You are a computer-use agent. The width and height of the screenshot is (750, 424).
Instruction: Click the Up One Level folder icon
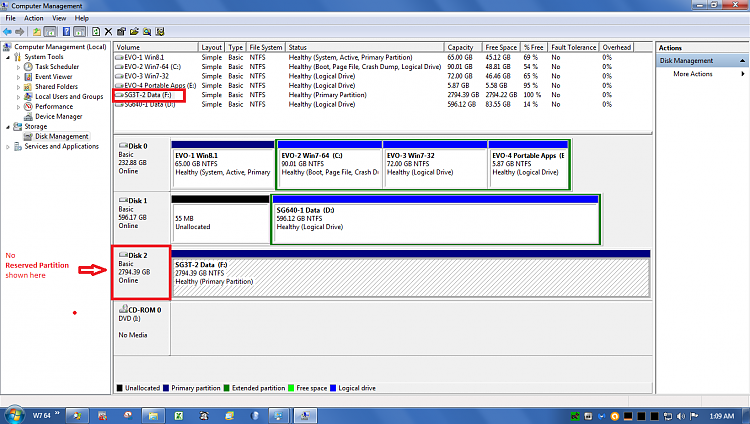[37, 32]
